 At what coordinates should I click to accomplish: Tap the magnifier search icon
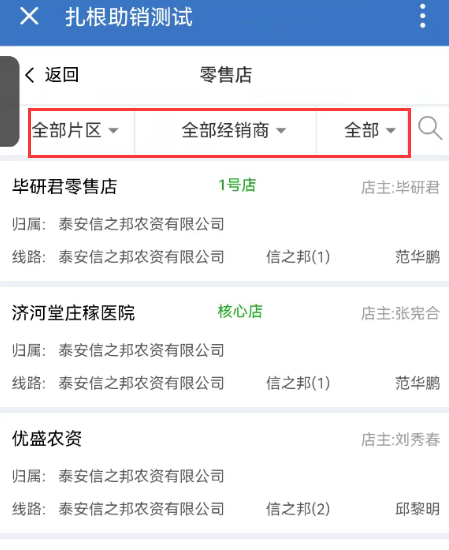coord(430,129)
